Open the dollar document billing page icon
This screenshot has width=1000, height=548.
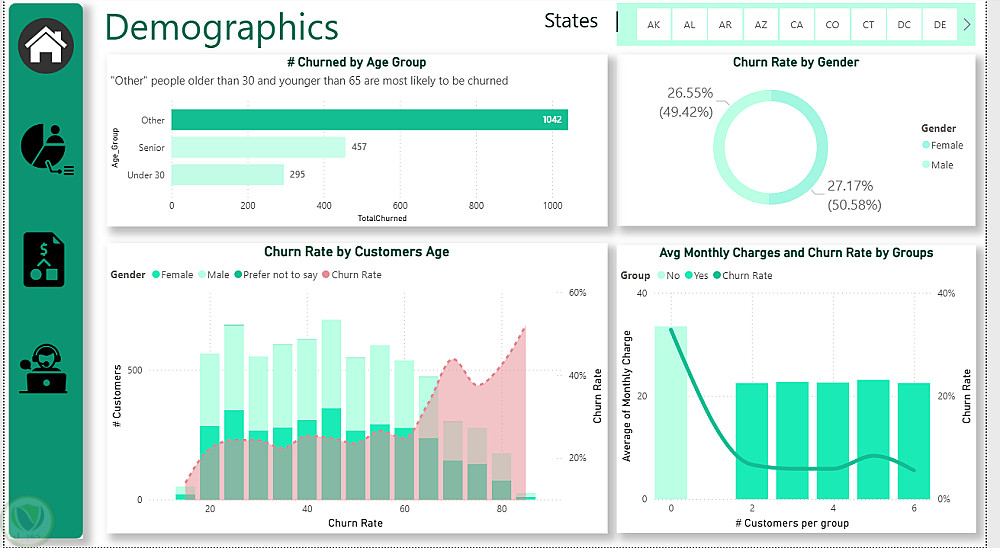[44, 259]
